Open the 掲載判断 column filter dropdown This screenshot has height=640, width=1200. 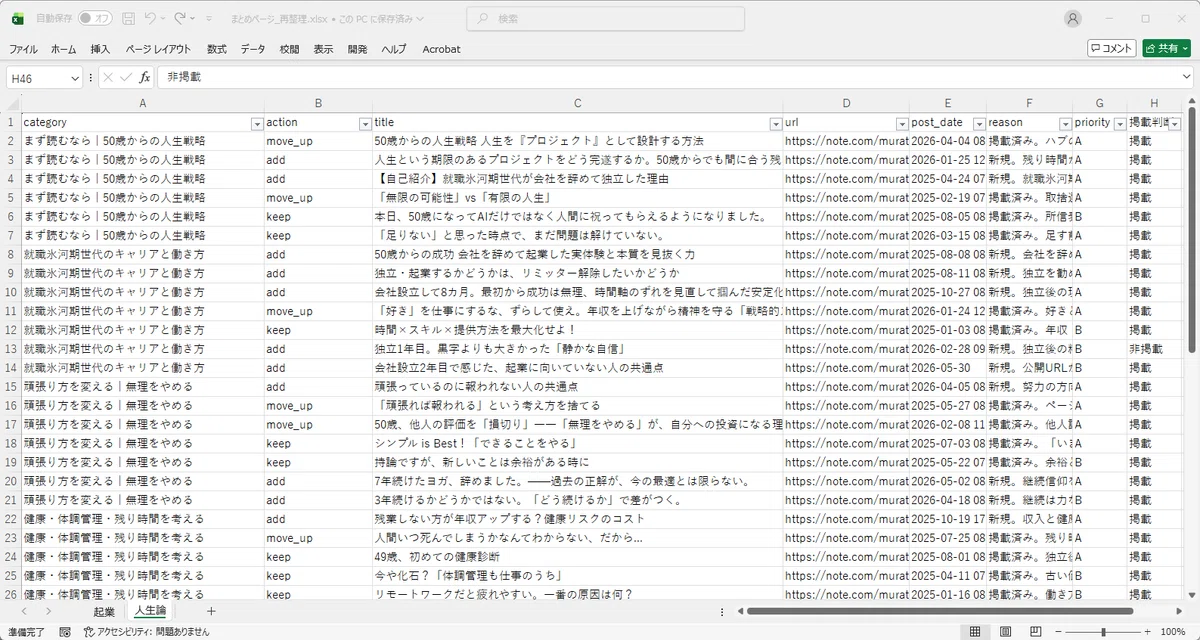pyautogui.click(x=1174, y=123)
